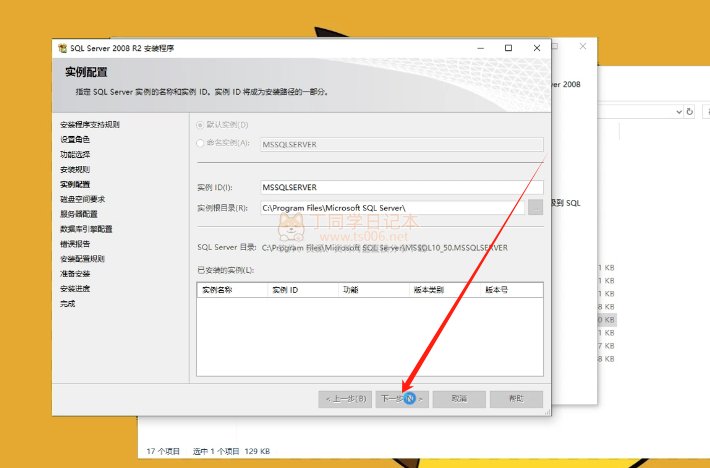Click the SQL Server directory path text

point(384,248)
